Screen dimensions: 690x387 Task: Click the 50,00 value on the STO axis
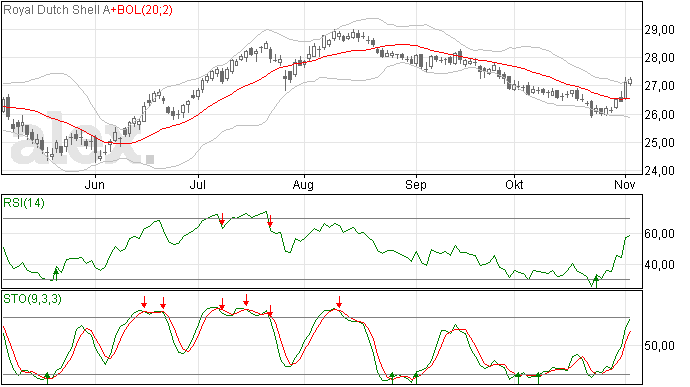point(660,346)
